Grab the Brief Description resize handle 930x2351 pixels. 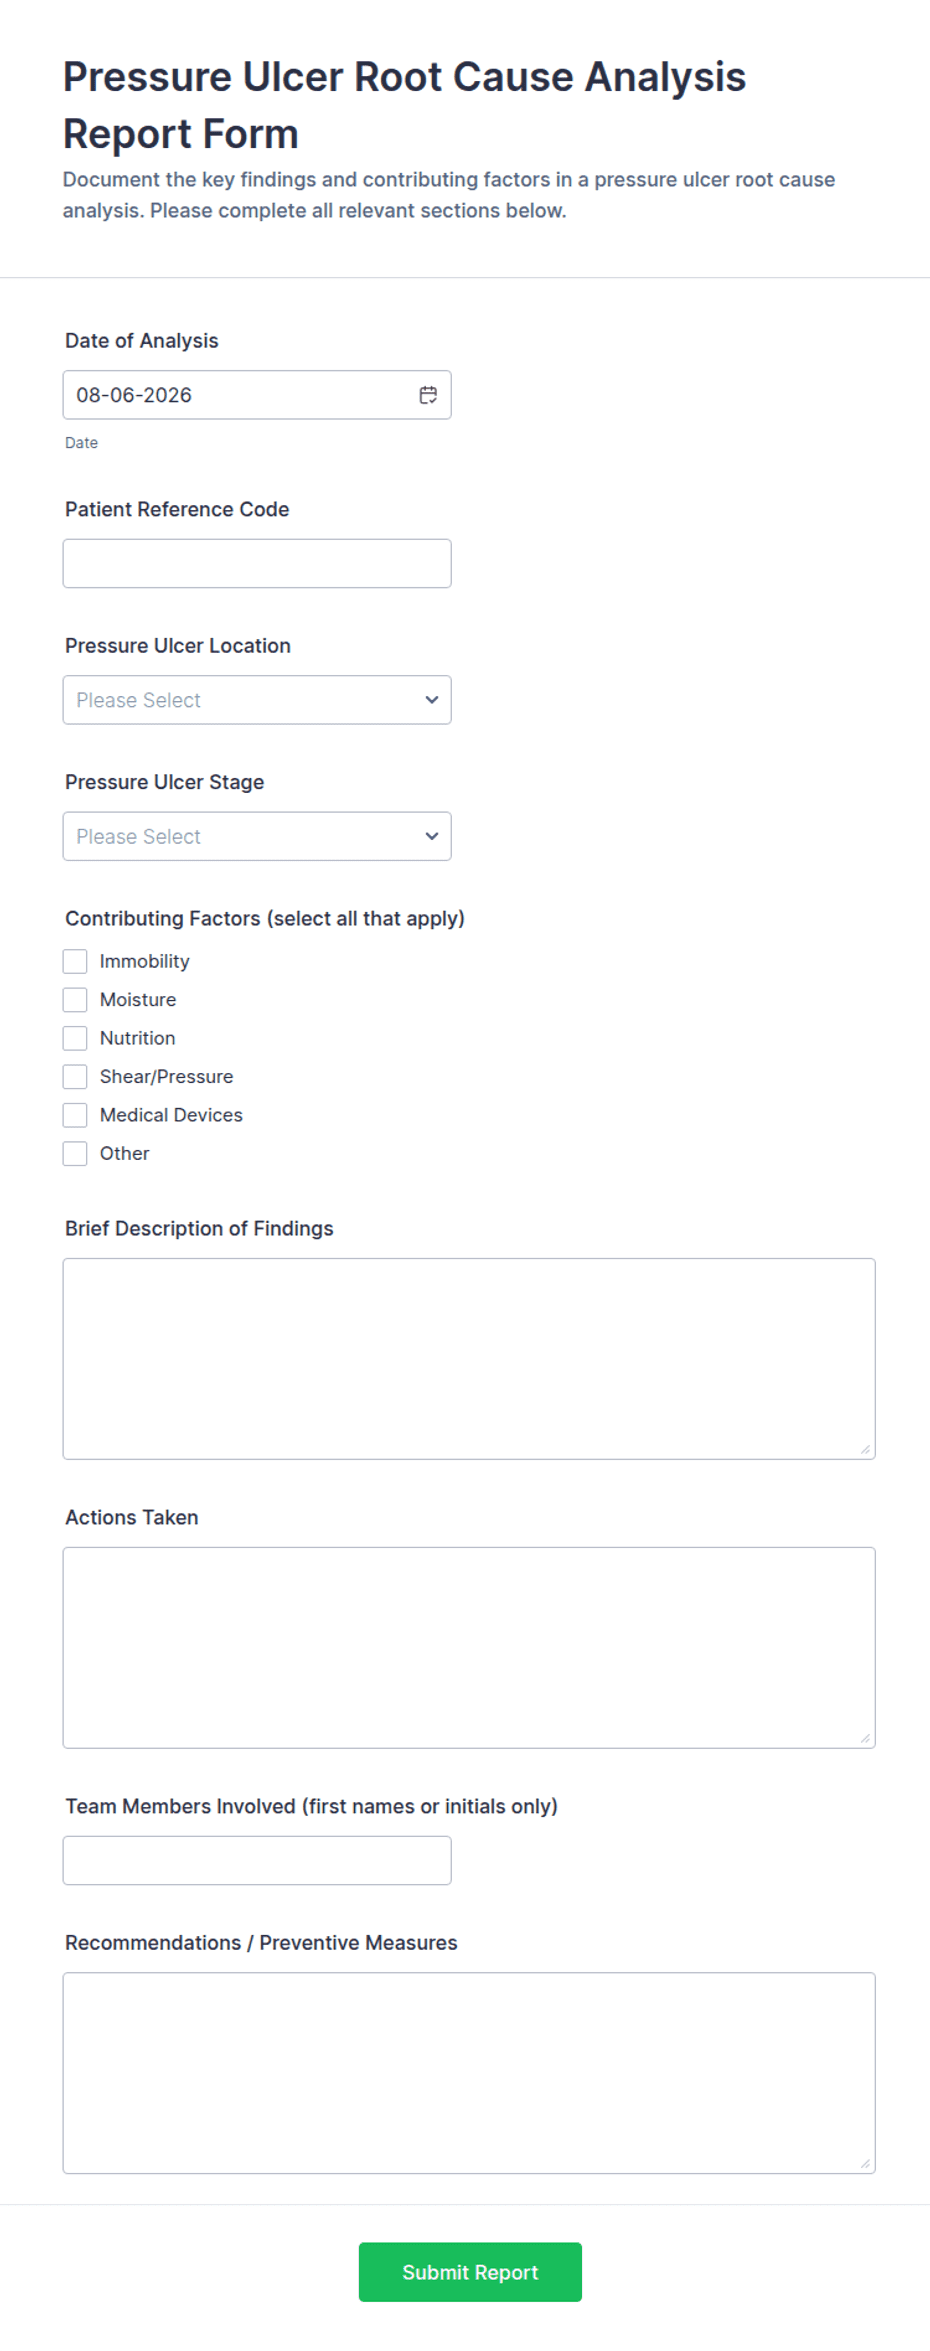[865, 1449]
